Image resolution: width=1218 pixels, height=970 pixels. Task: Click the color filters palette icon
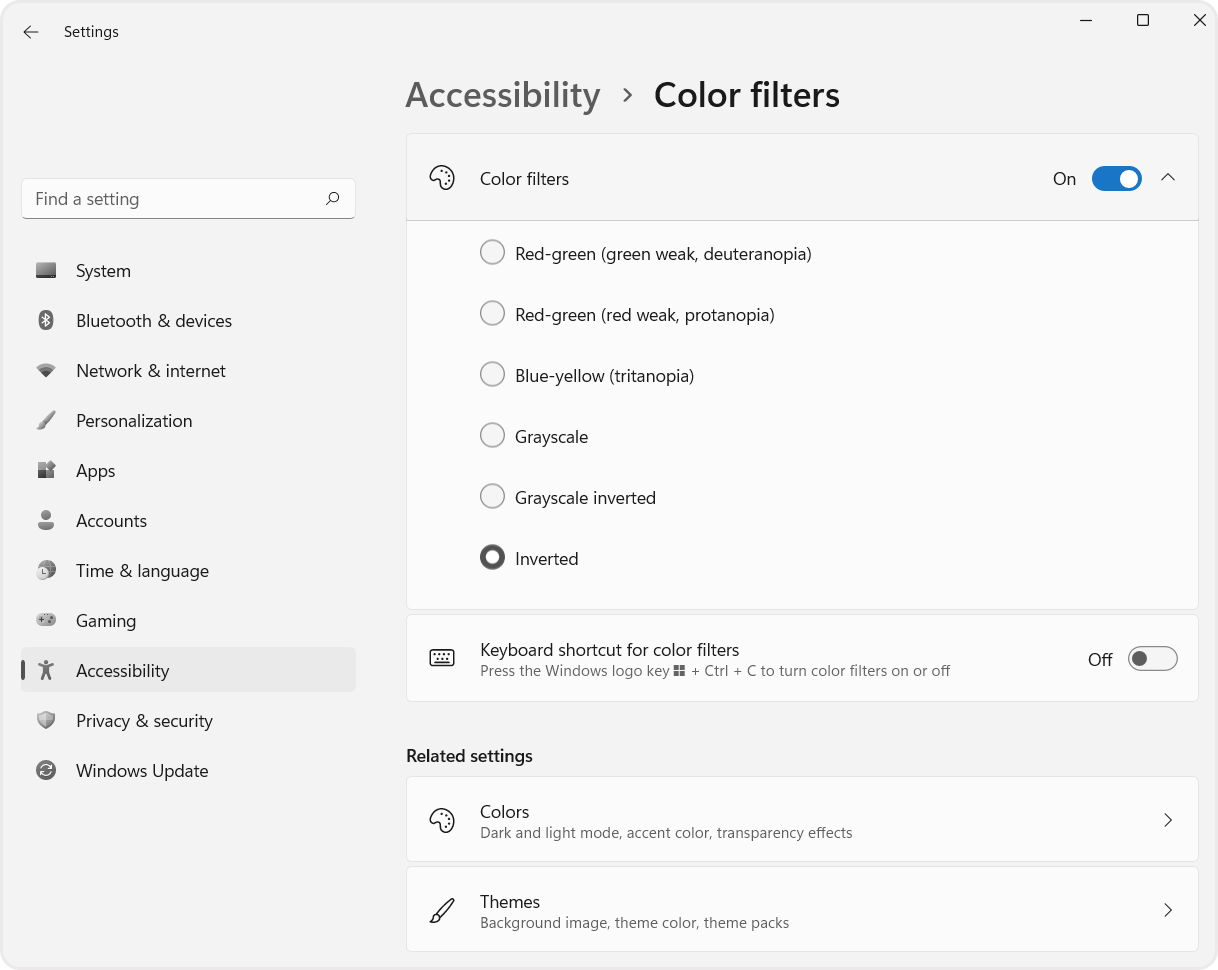[442, 177]
